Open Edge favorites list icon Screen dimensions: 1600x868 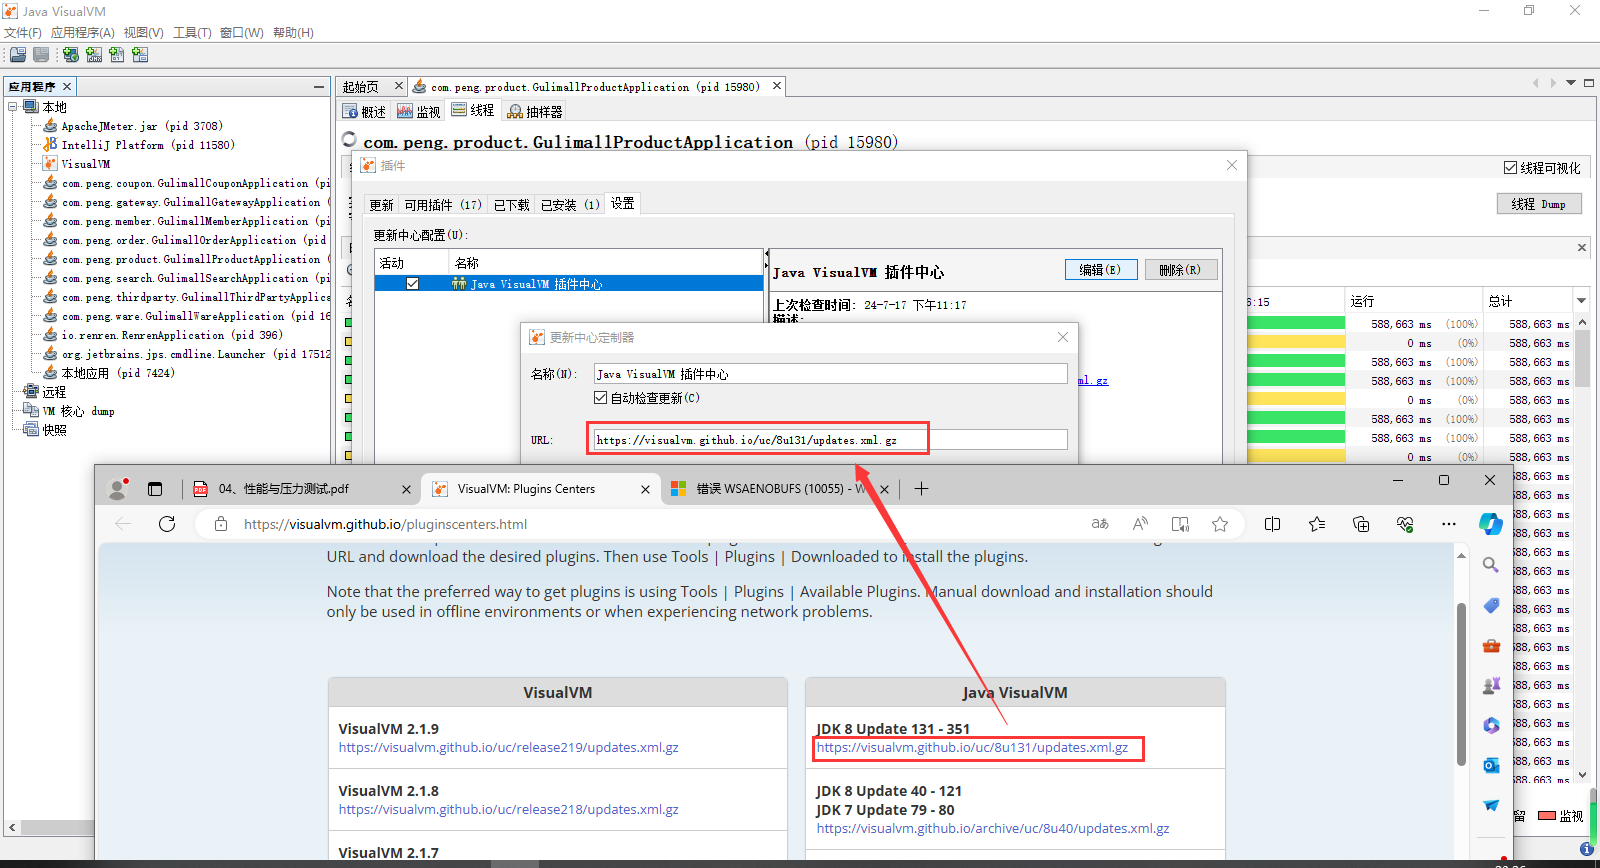click(x=1317, y=524)
